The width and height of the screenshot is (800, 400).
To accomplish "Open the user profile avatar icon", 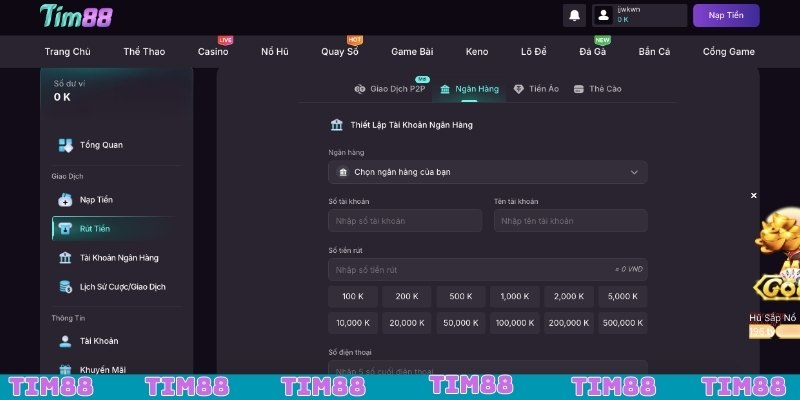I will pyautogui.click(x=603, y=15).
